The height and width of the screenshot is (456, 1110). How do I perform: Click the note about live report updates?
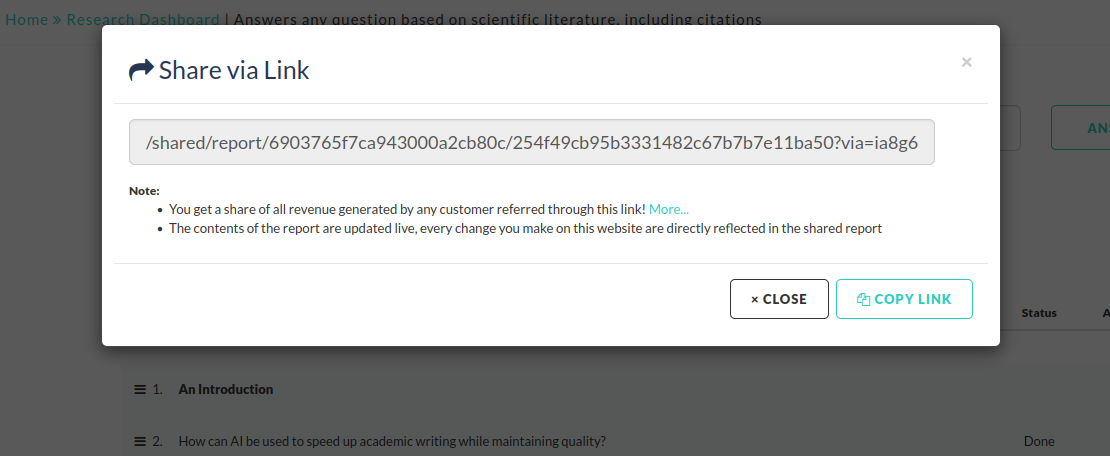(x=525, y=228)
